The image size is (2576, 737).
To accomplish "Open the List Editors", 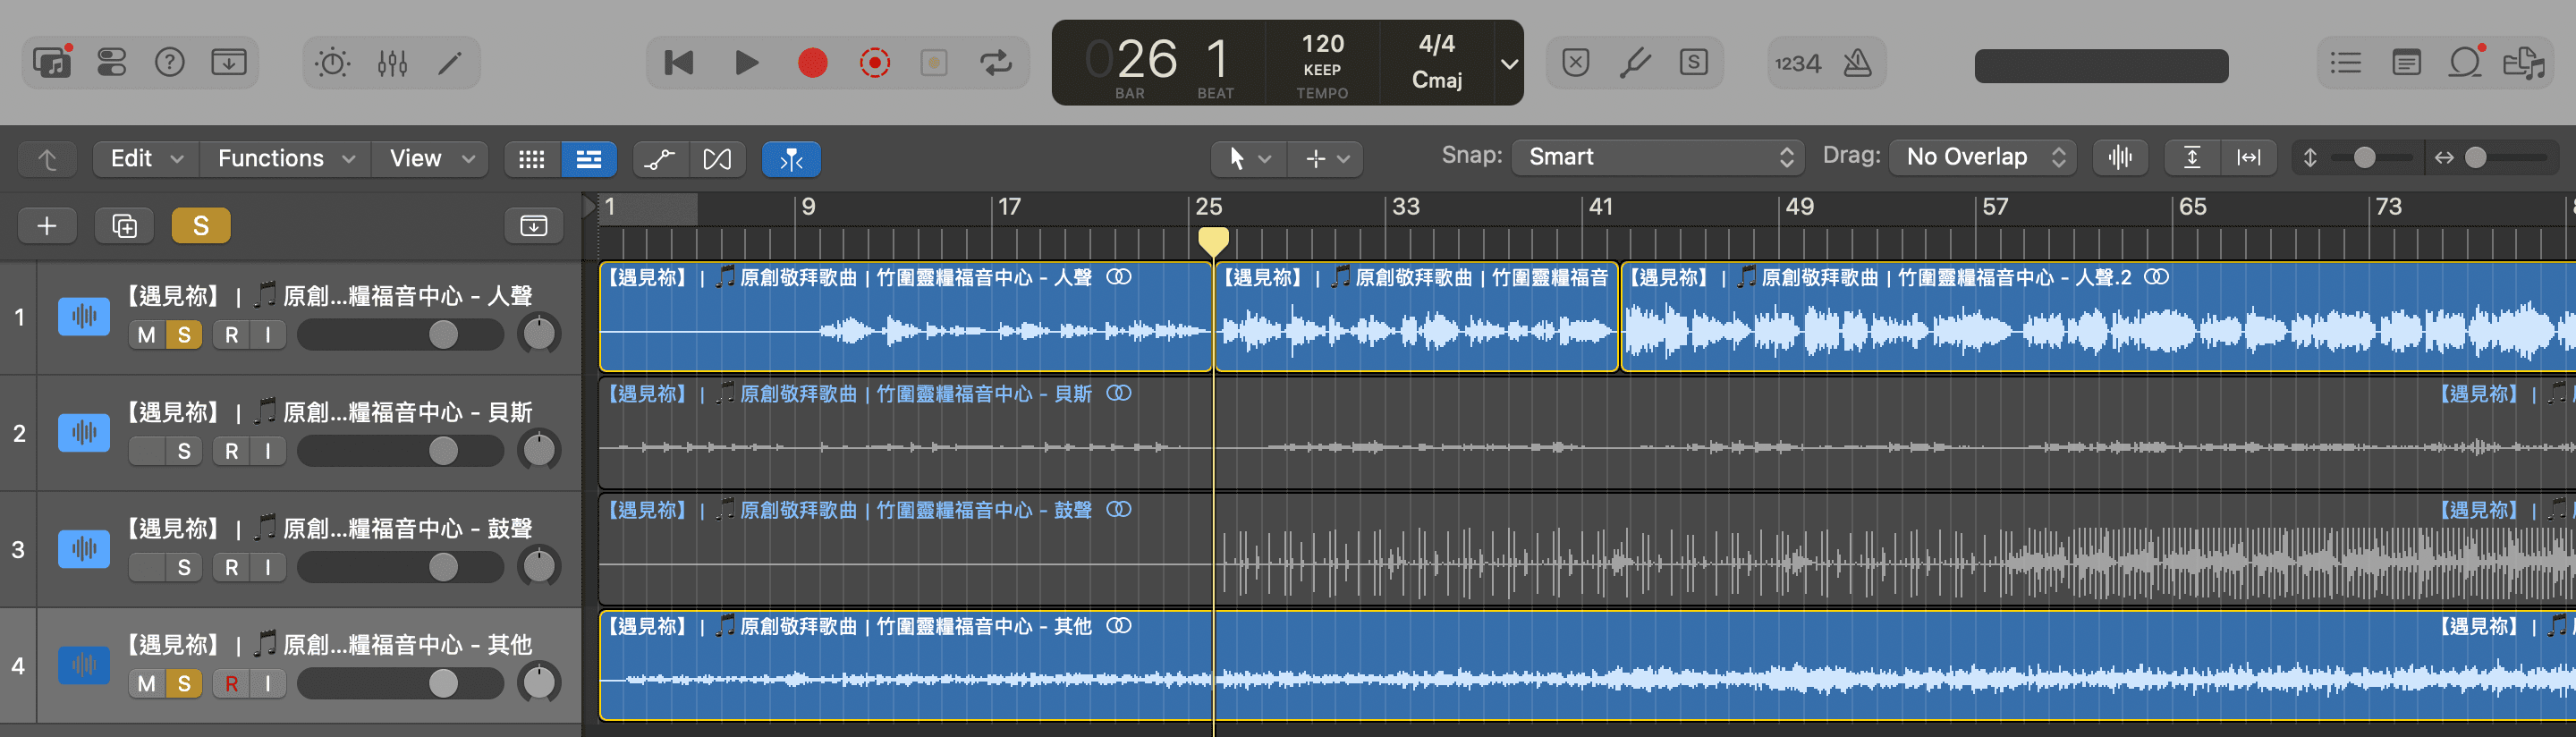I will click(x=2346, y=63).
